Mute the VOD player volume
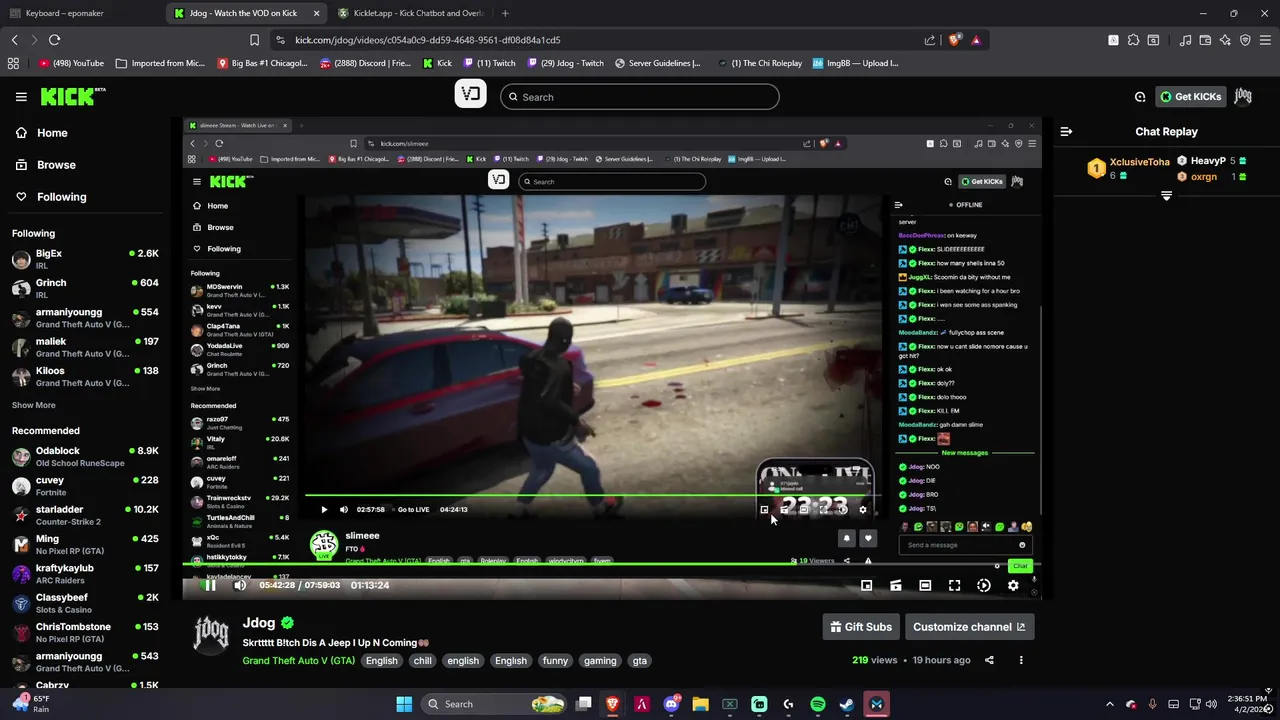The height and width of the screenshot is (720, 1280). 240,585
